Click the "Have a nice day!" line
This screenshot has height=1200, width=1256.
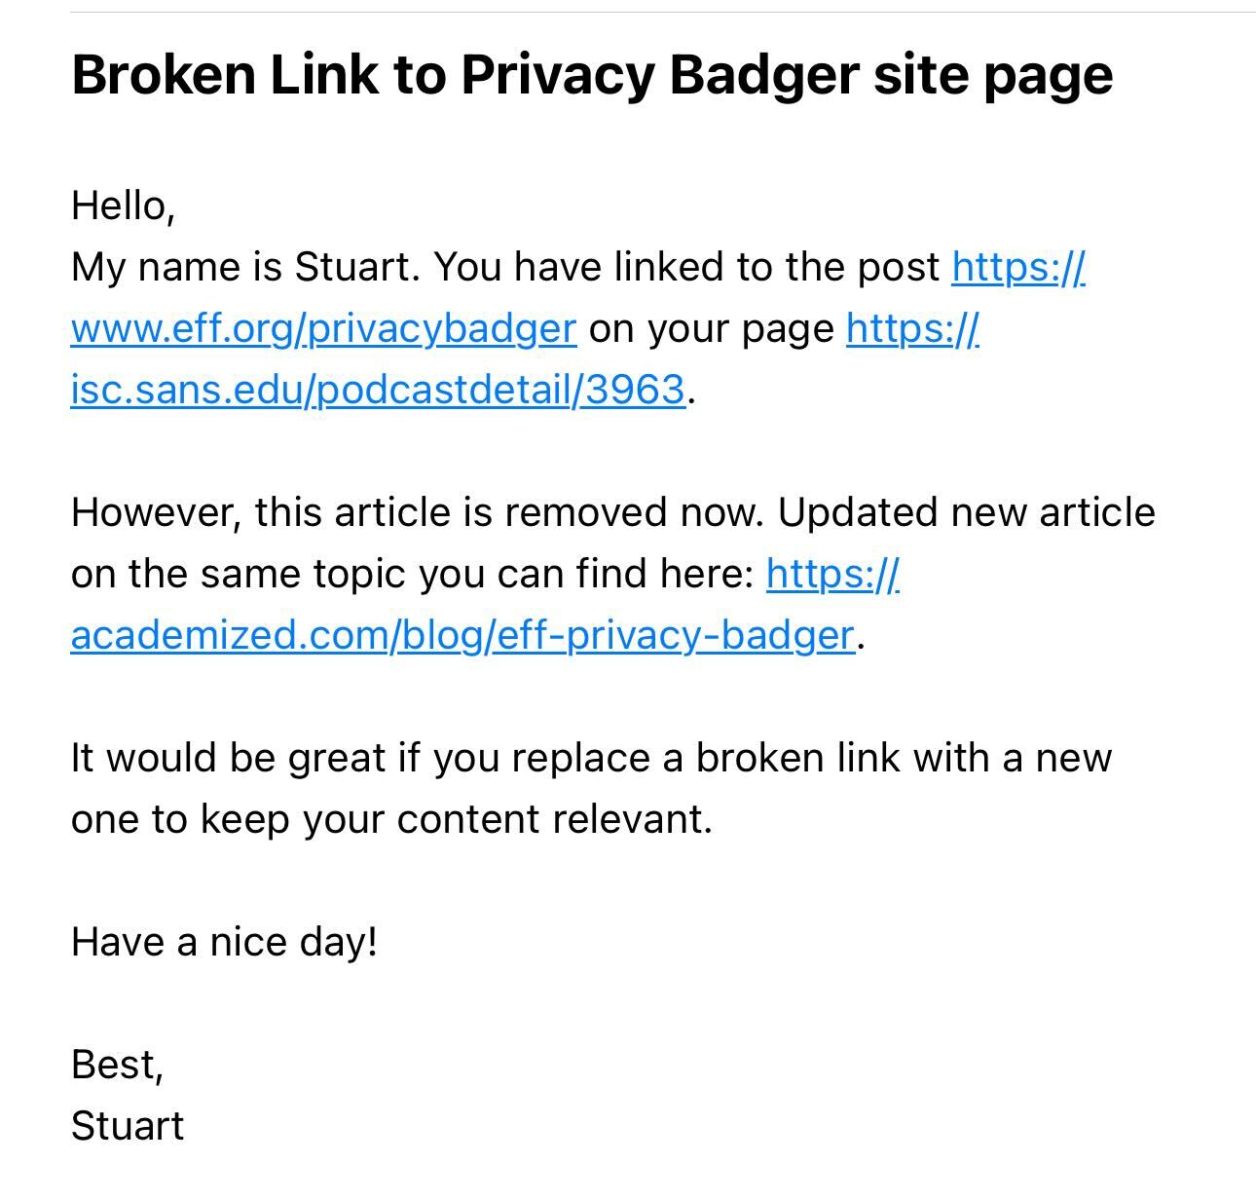224,942
